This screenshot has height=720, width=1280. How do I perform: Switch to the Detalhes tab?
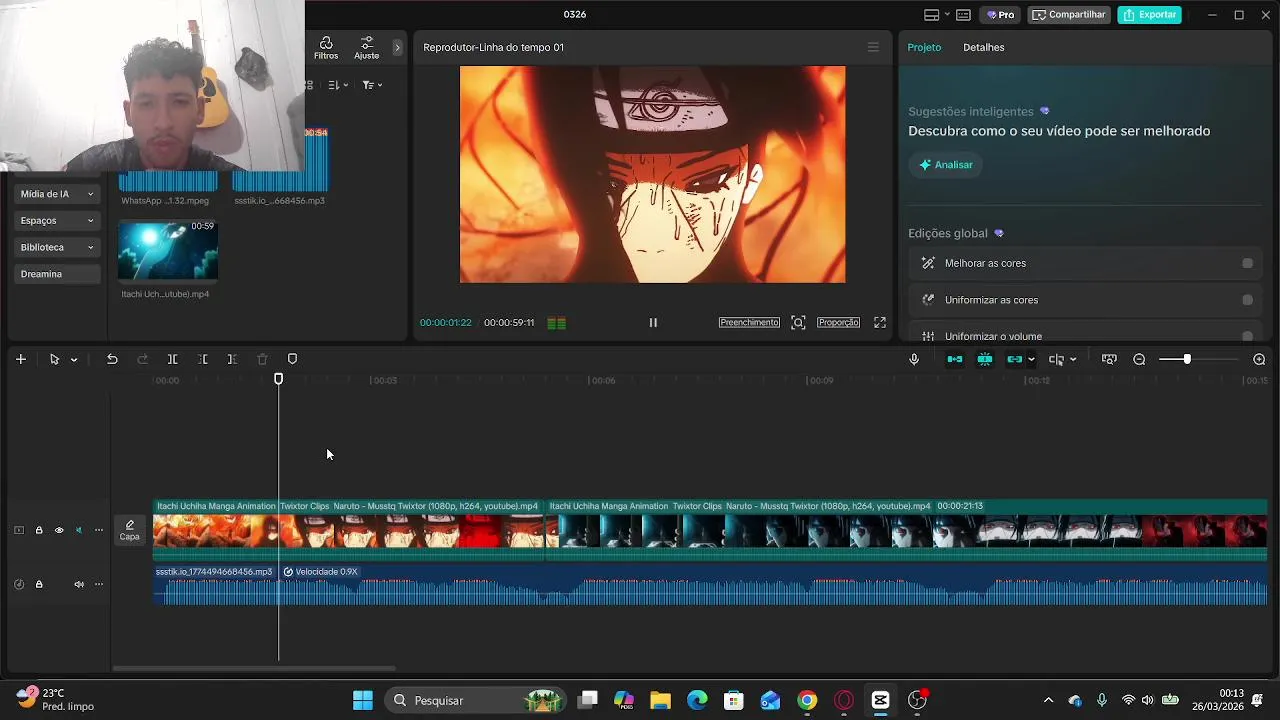[983, 47]
